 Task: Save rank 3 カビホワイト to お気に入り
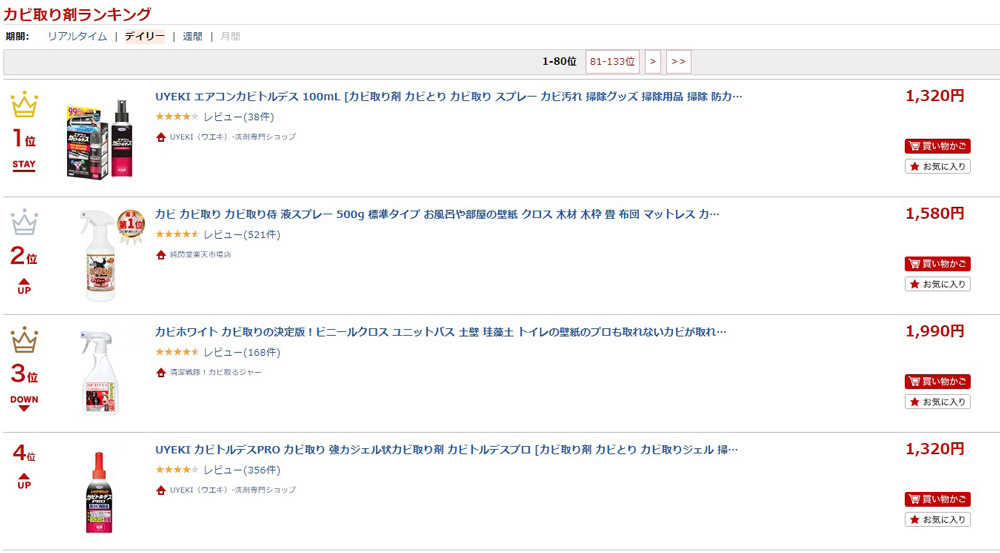click(x=938, y=402)
